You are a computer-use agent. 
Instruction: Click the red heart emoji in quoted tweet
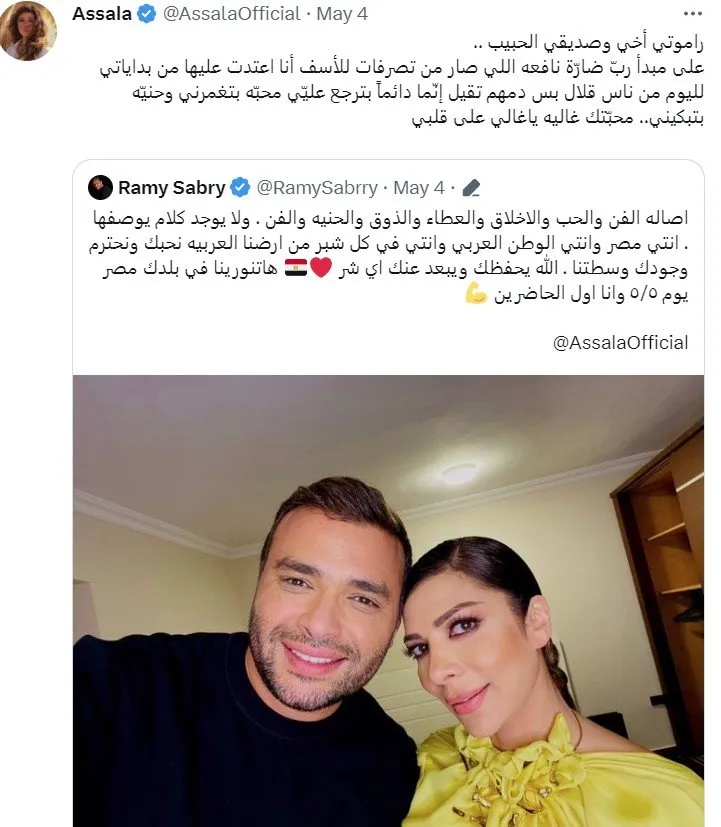(321, 268)
